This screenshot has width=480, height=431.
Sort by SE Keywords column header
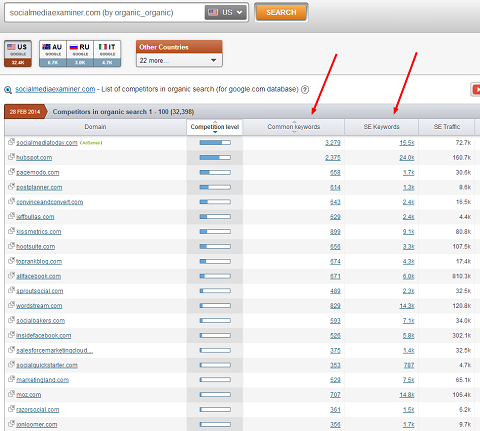point(381,127)
